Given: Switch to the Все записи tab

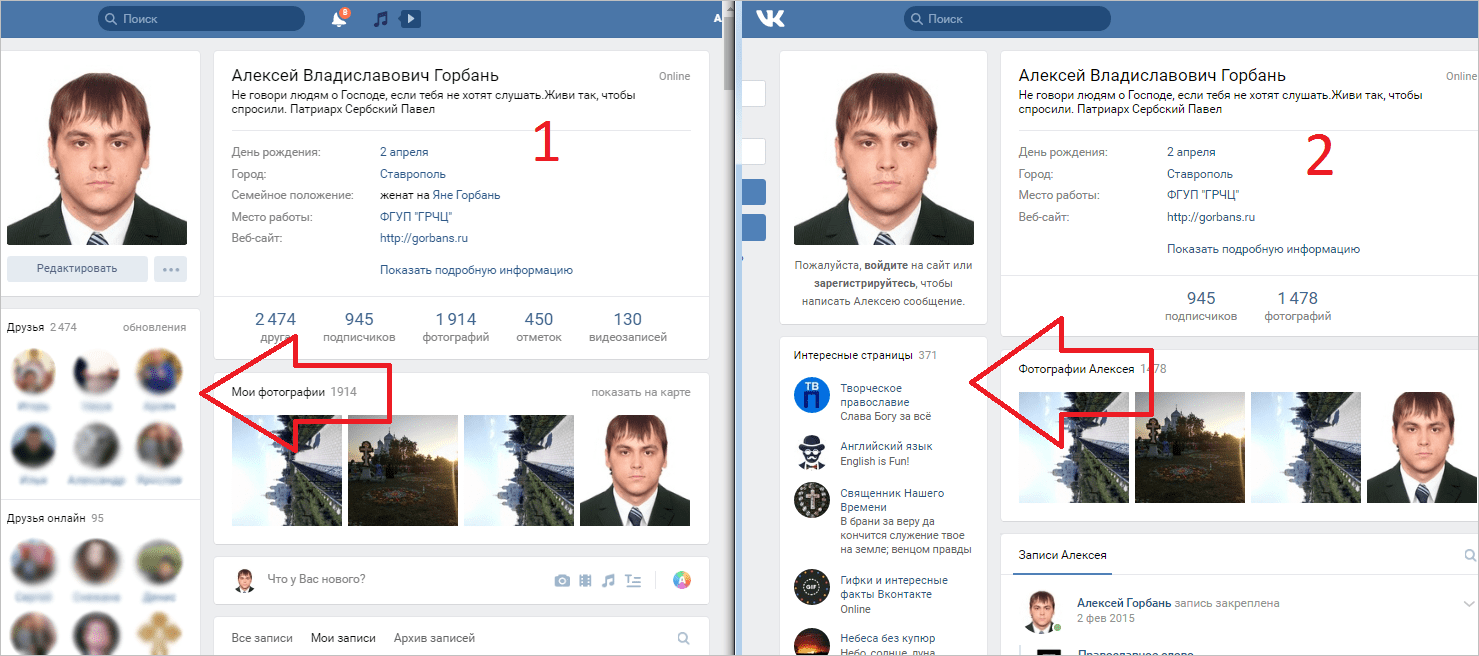Looking at the screenshot, I should click(262, 638).
